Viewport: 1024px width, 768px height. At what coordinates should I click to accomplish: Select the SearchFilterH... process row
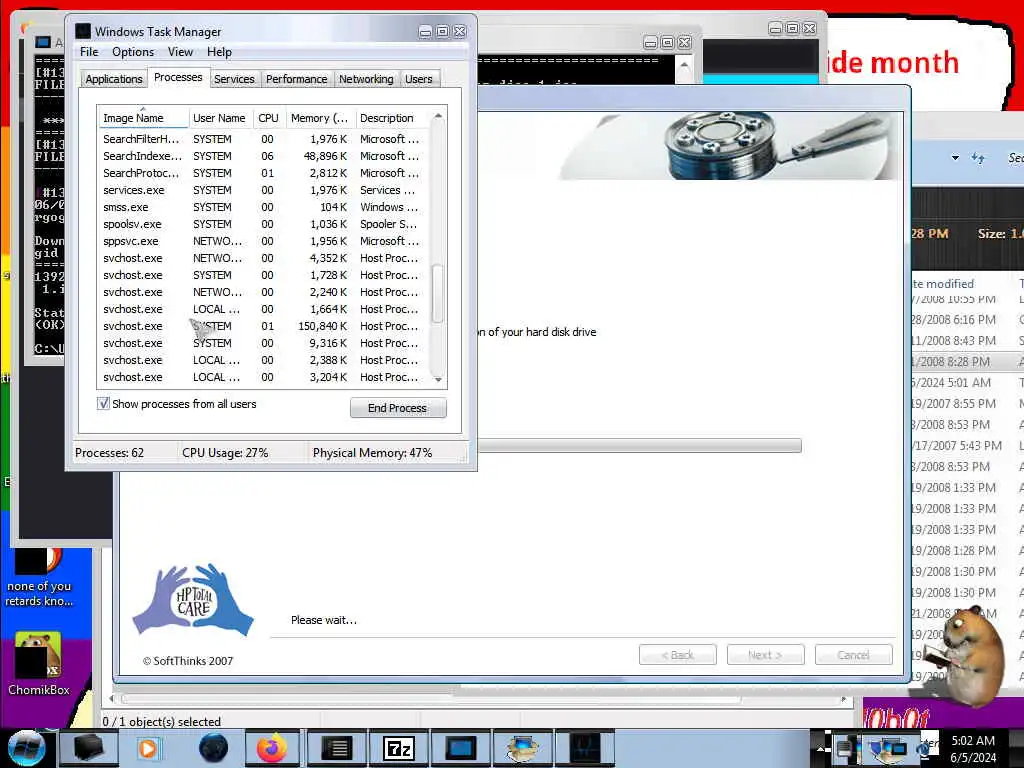264,139
